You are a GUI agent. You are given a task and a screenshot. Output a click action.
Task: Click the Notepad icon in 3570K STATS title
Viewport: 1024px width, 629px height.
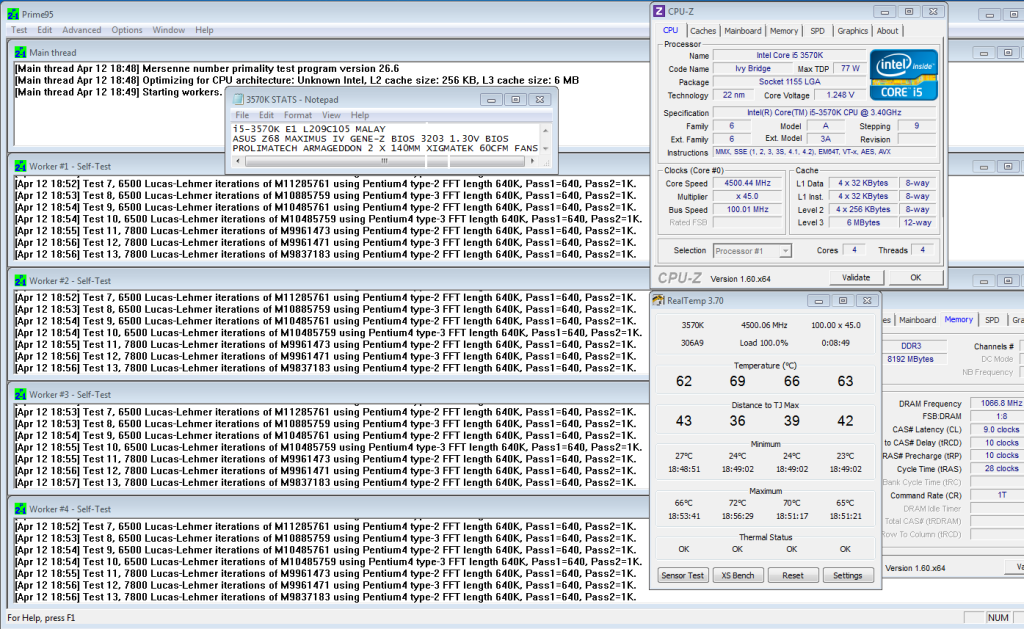point(237,100)
